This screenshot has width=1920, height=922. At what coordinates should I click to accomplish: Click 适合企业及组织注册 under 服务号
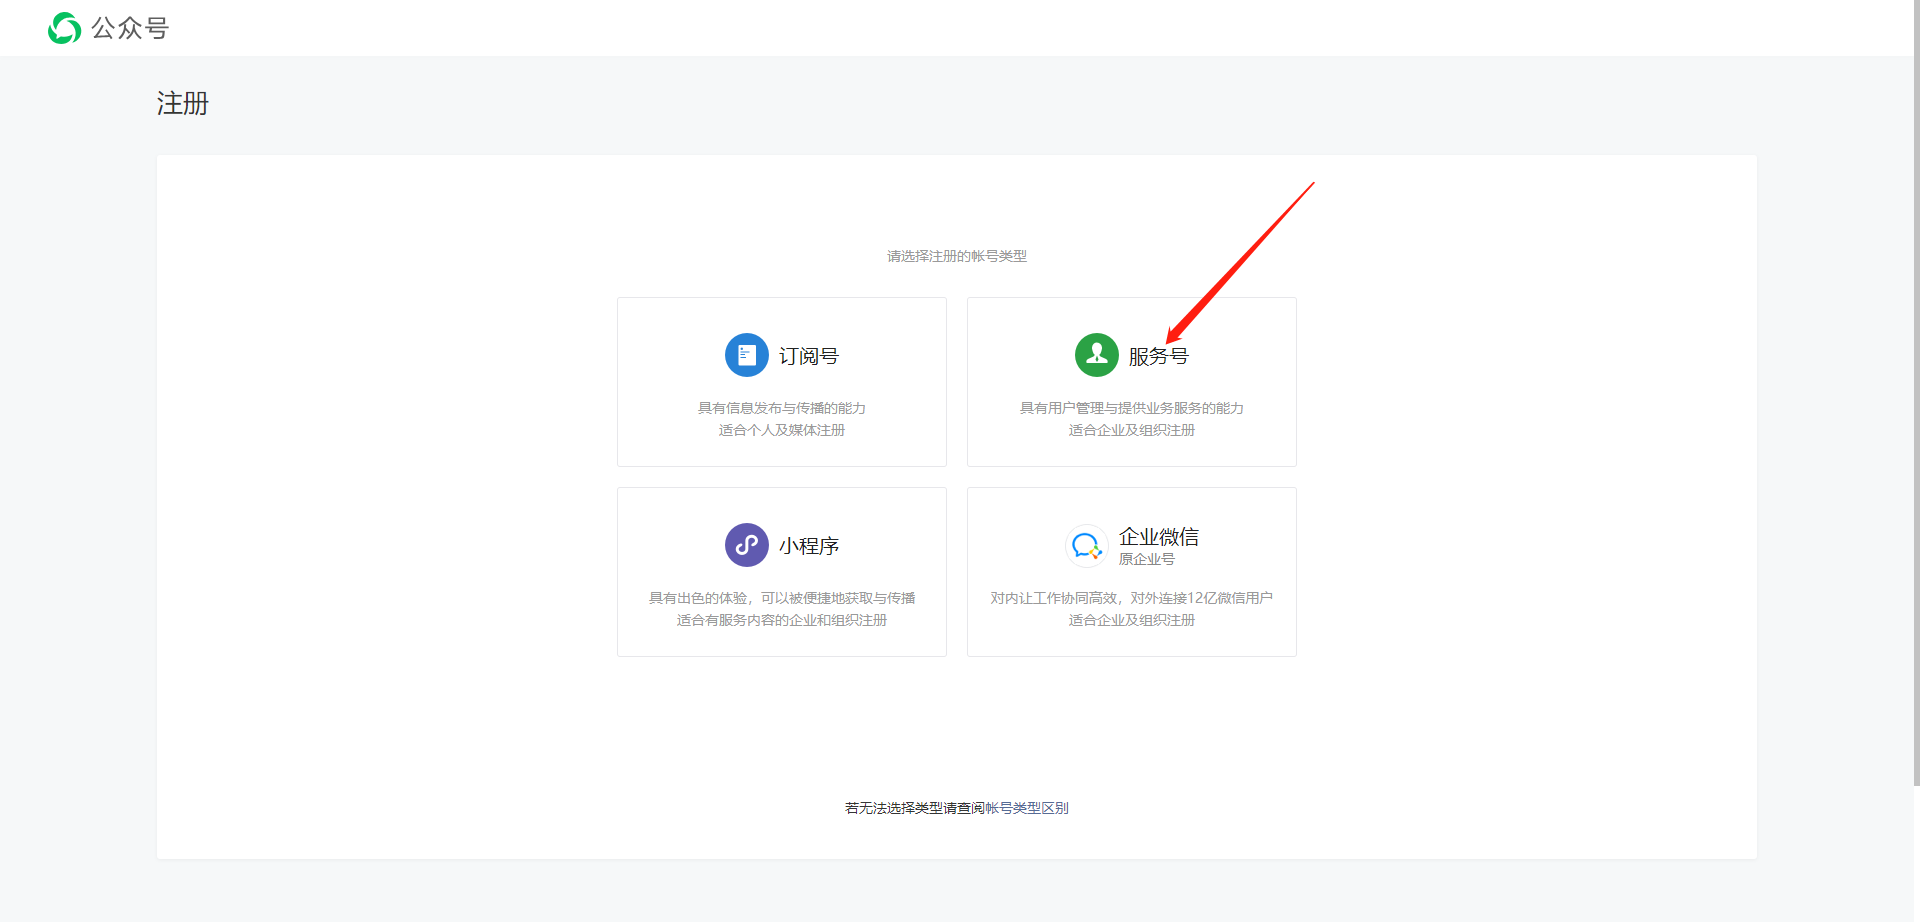pyautogui.click(x=1132, y=430)
